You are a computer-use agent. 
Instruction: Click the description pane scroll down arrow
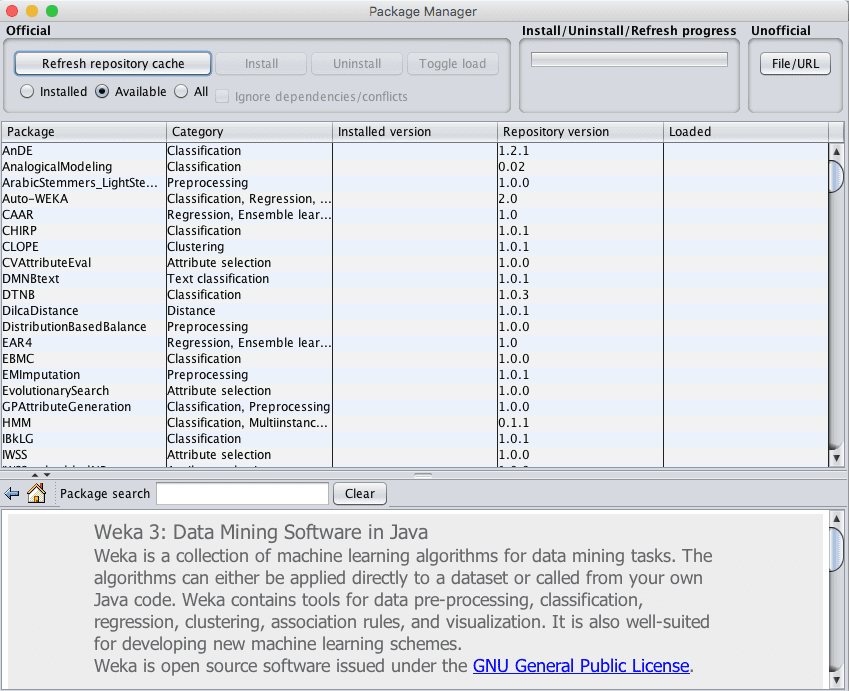836,679
